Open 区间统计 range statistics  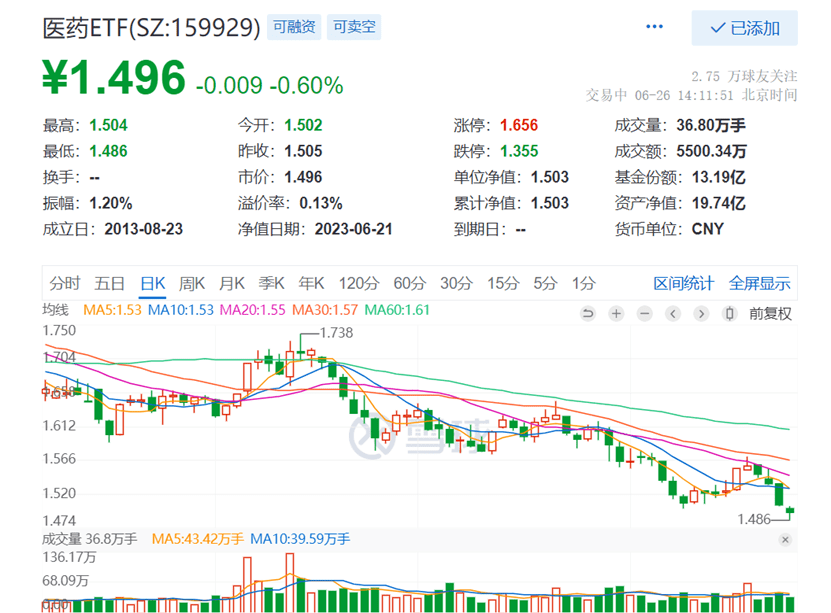pyautogui.click(x=684, y=283)
